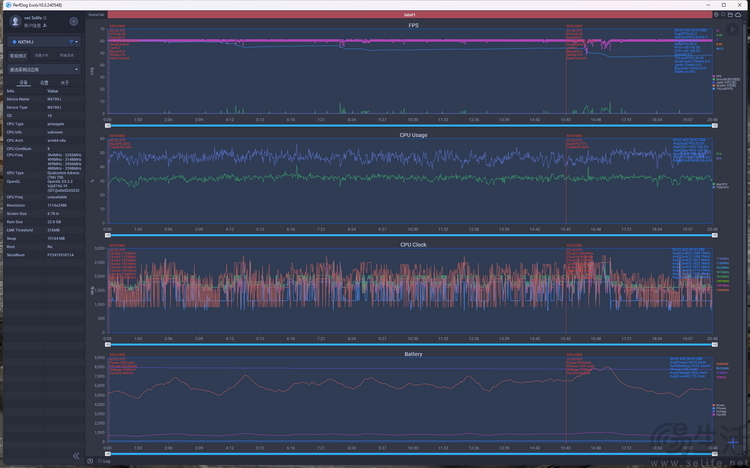Switch to the device info tab
This screenshot has width=750, height=468.
(23, 83)
